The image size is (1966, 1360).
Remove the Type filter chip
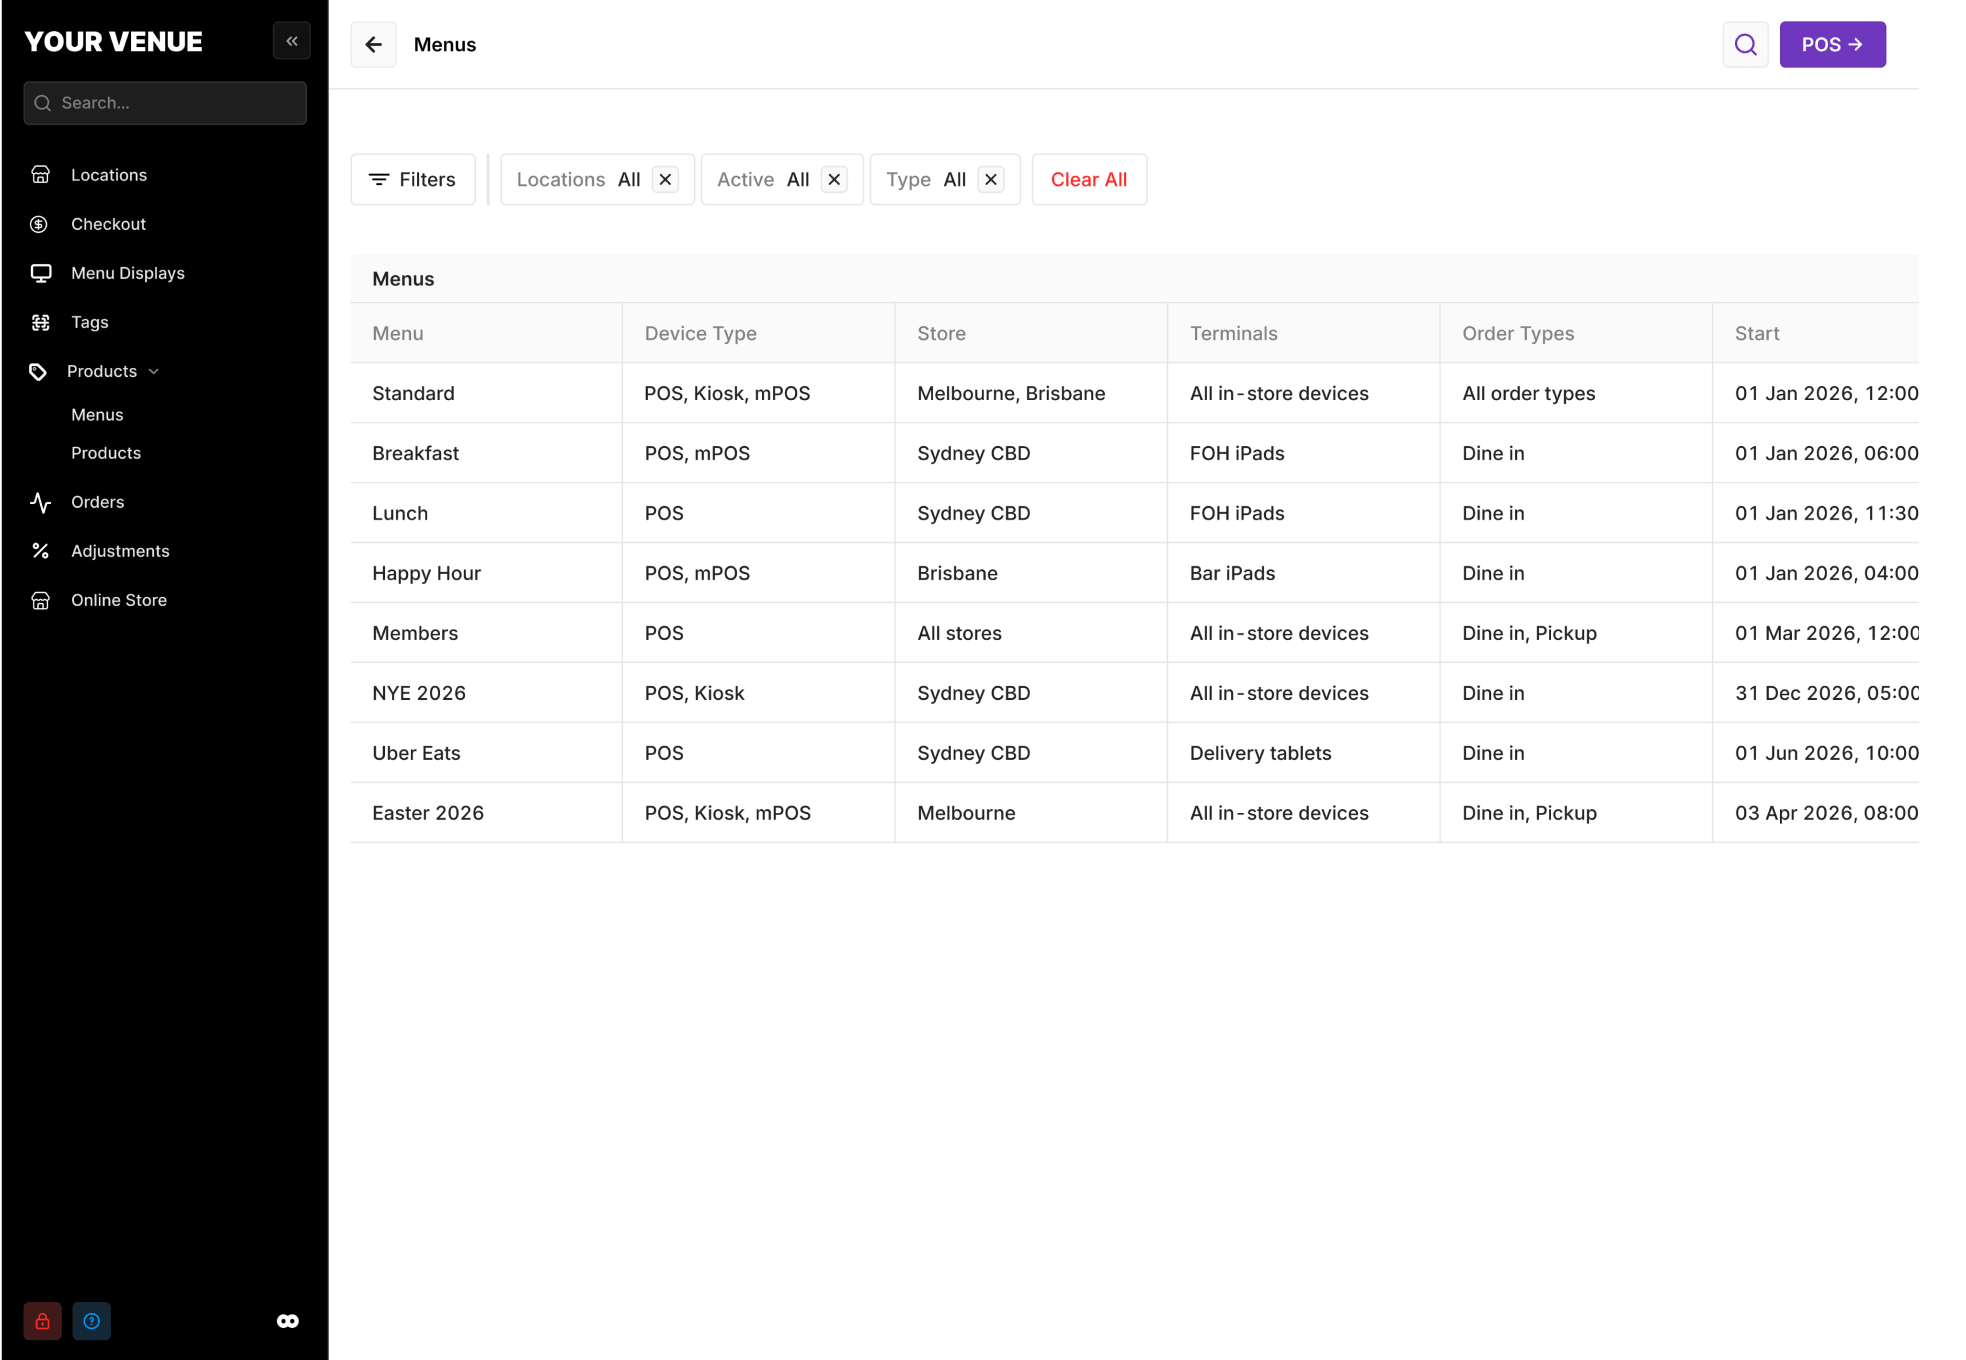coord(991,179)
